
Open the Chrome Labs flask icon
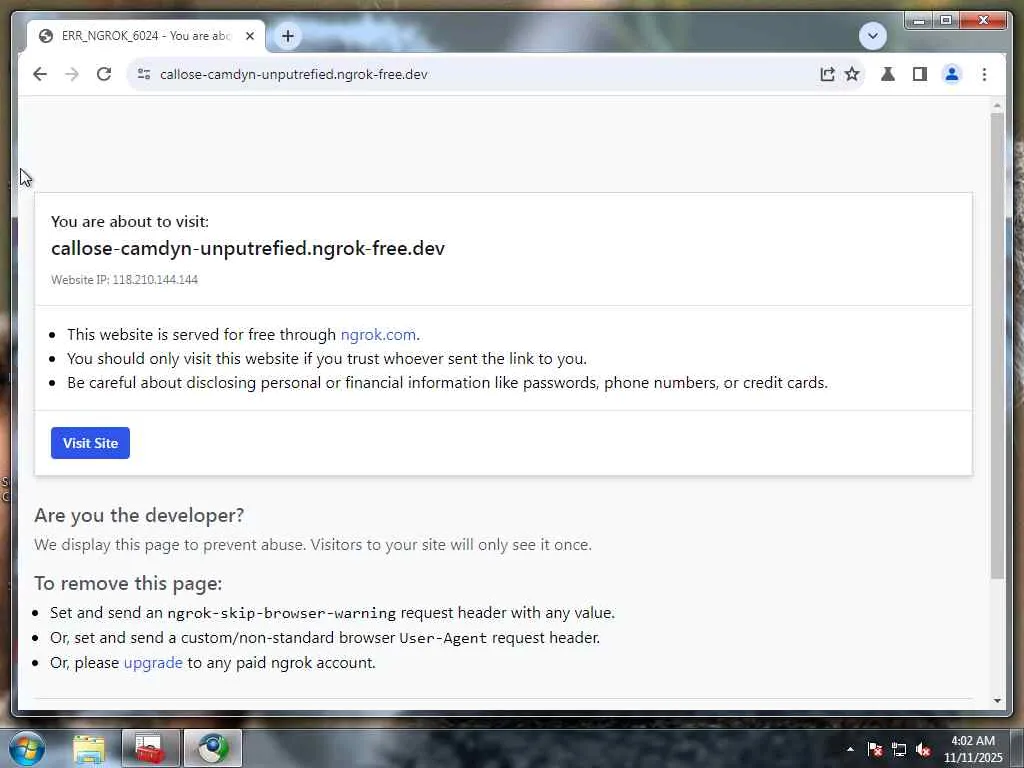point(888,74)
